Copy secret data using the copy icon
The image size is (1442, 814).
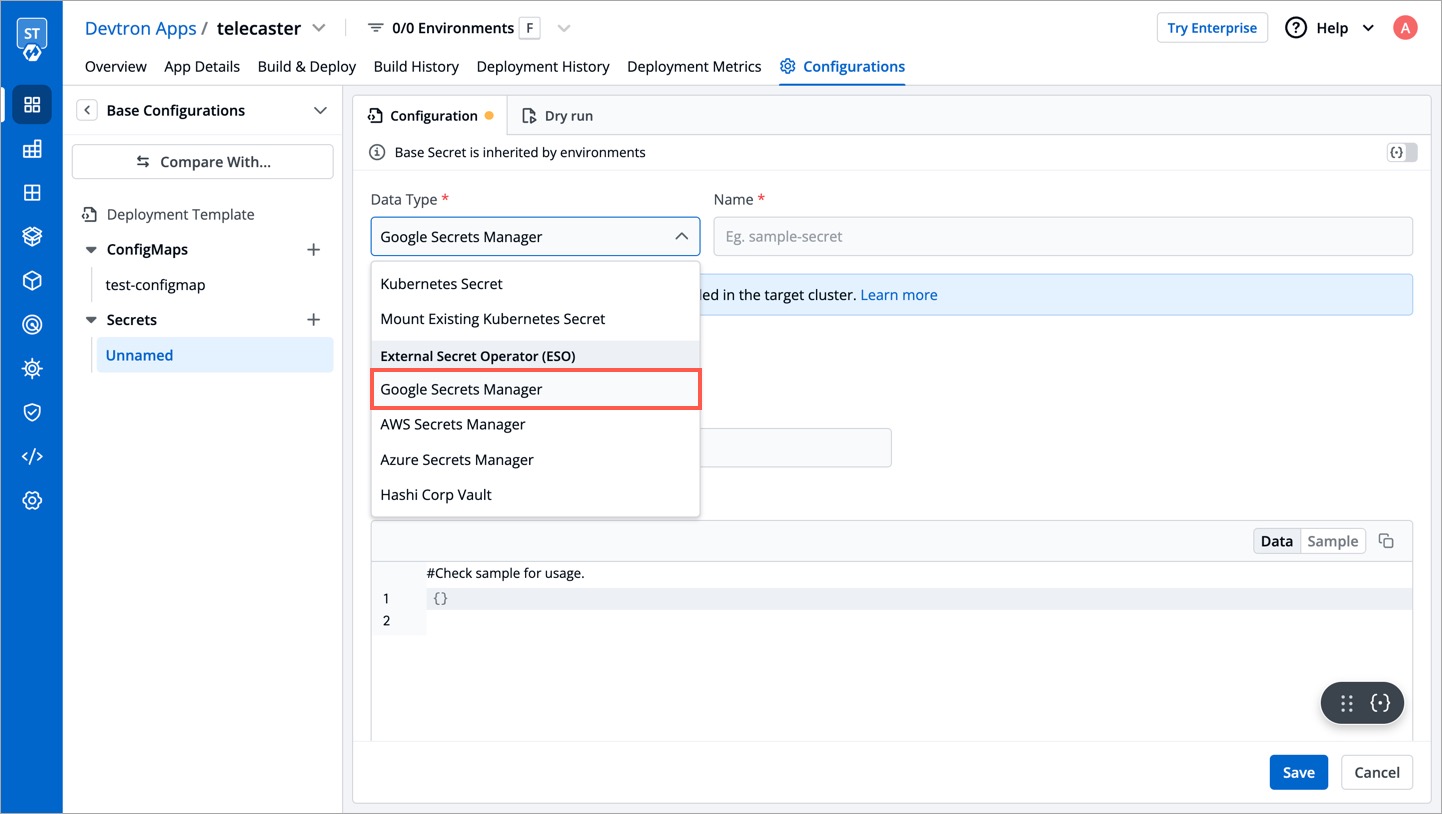click(1387, 540)
